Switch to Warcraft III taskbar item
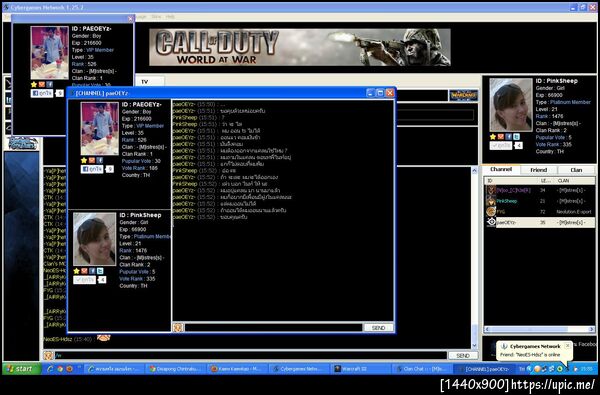 pos(361,369)
